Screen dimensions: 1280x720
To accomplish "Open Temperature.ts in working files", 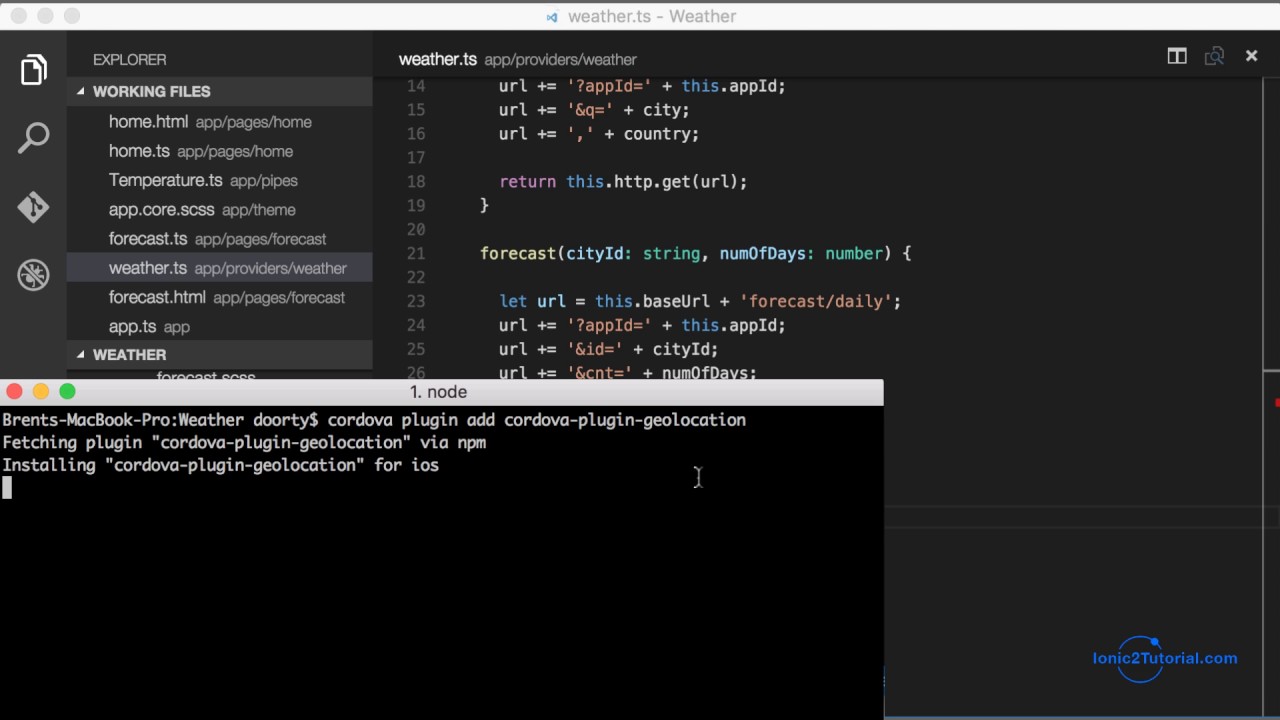I will pos(220,180).
